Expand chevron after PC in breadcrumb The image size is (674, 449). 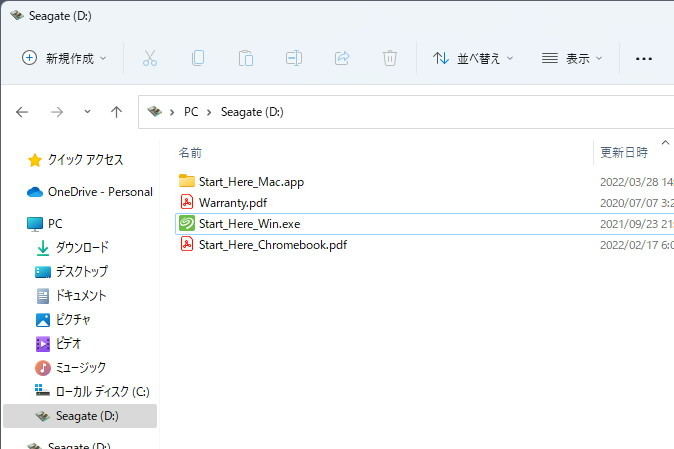[x=209, y=113]
